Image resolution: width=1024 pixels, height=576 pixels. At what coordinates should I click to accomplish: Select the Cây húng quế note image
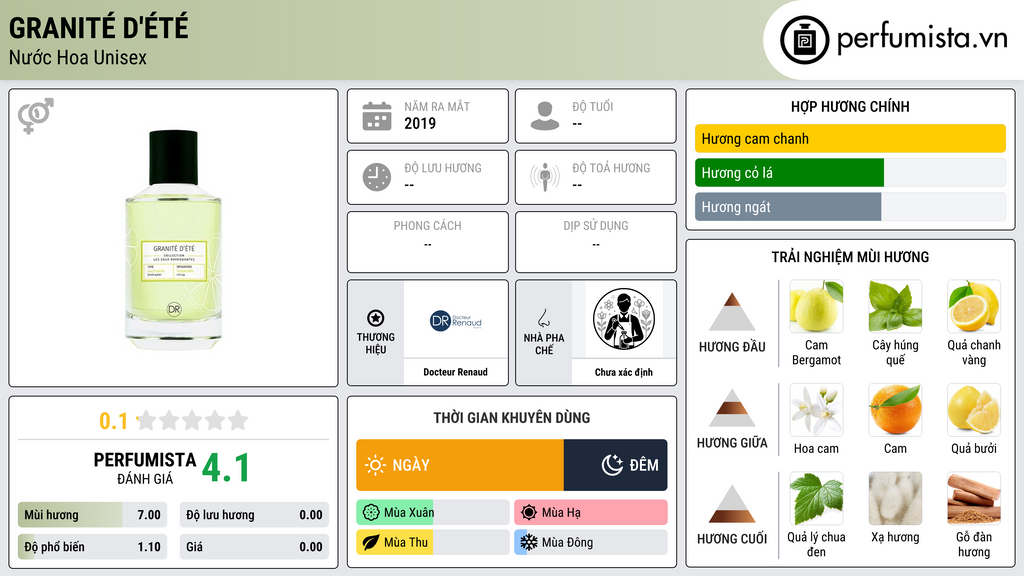click(x=895, y=306)
